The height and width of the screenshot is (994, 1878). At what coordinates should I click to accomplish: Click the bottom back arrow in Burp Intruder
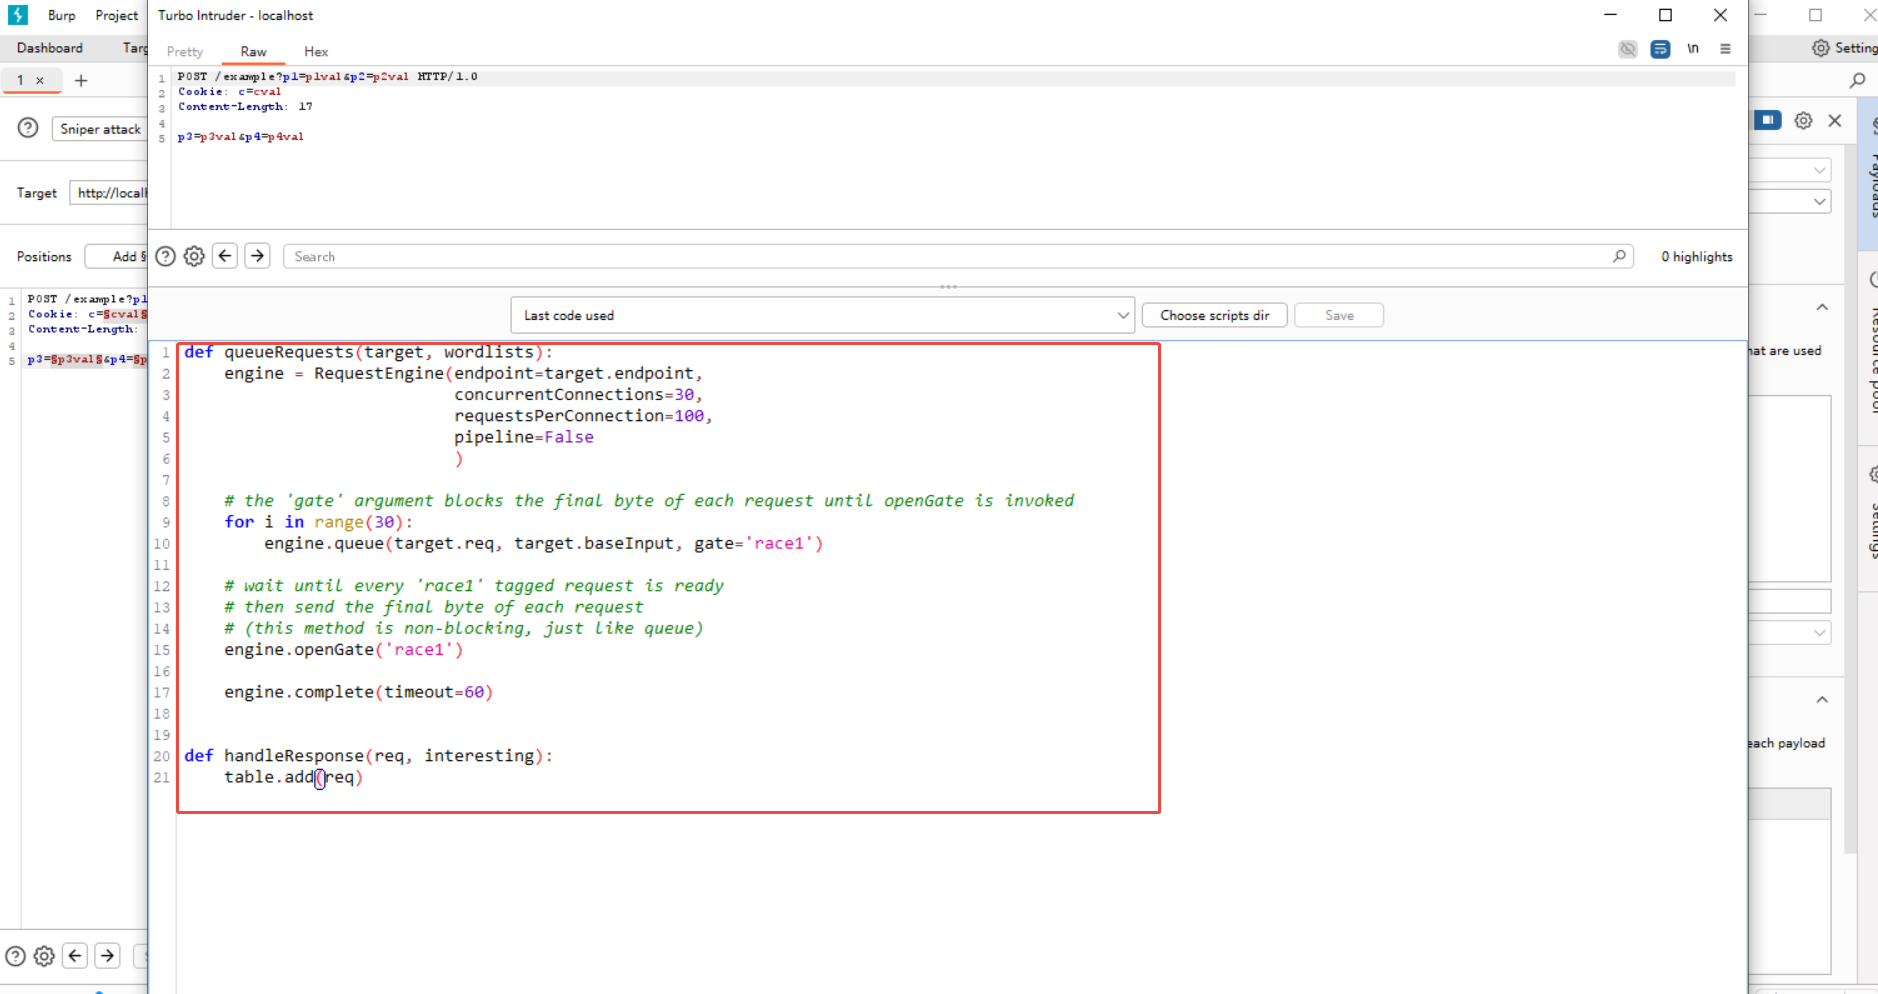click(x=75, y=955)
